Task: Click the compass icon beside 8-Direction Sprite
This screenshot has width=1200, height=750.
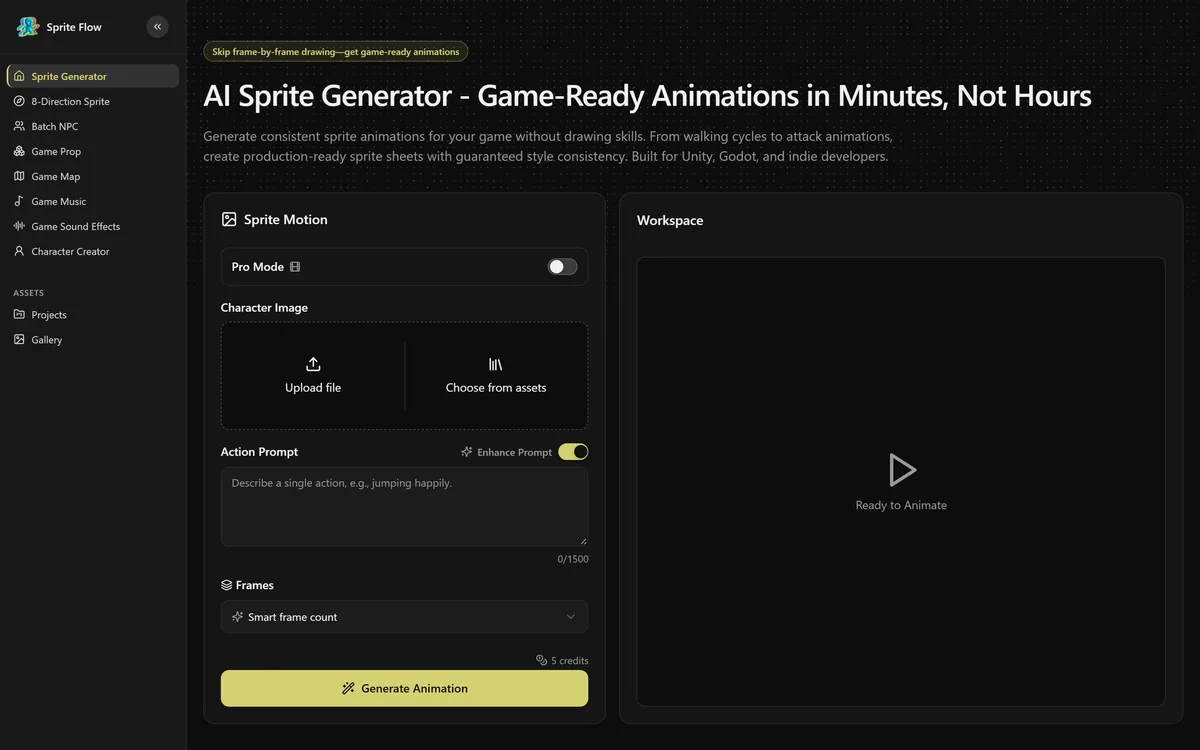Action: 19,101
